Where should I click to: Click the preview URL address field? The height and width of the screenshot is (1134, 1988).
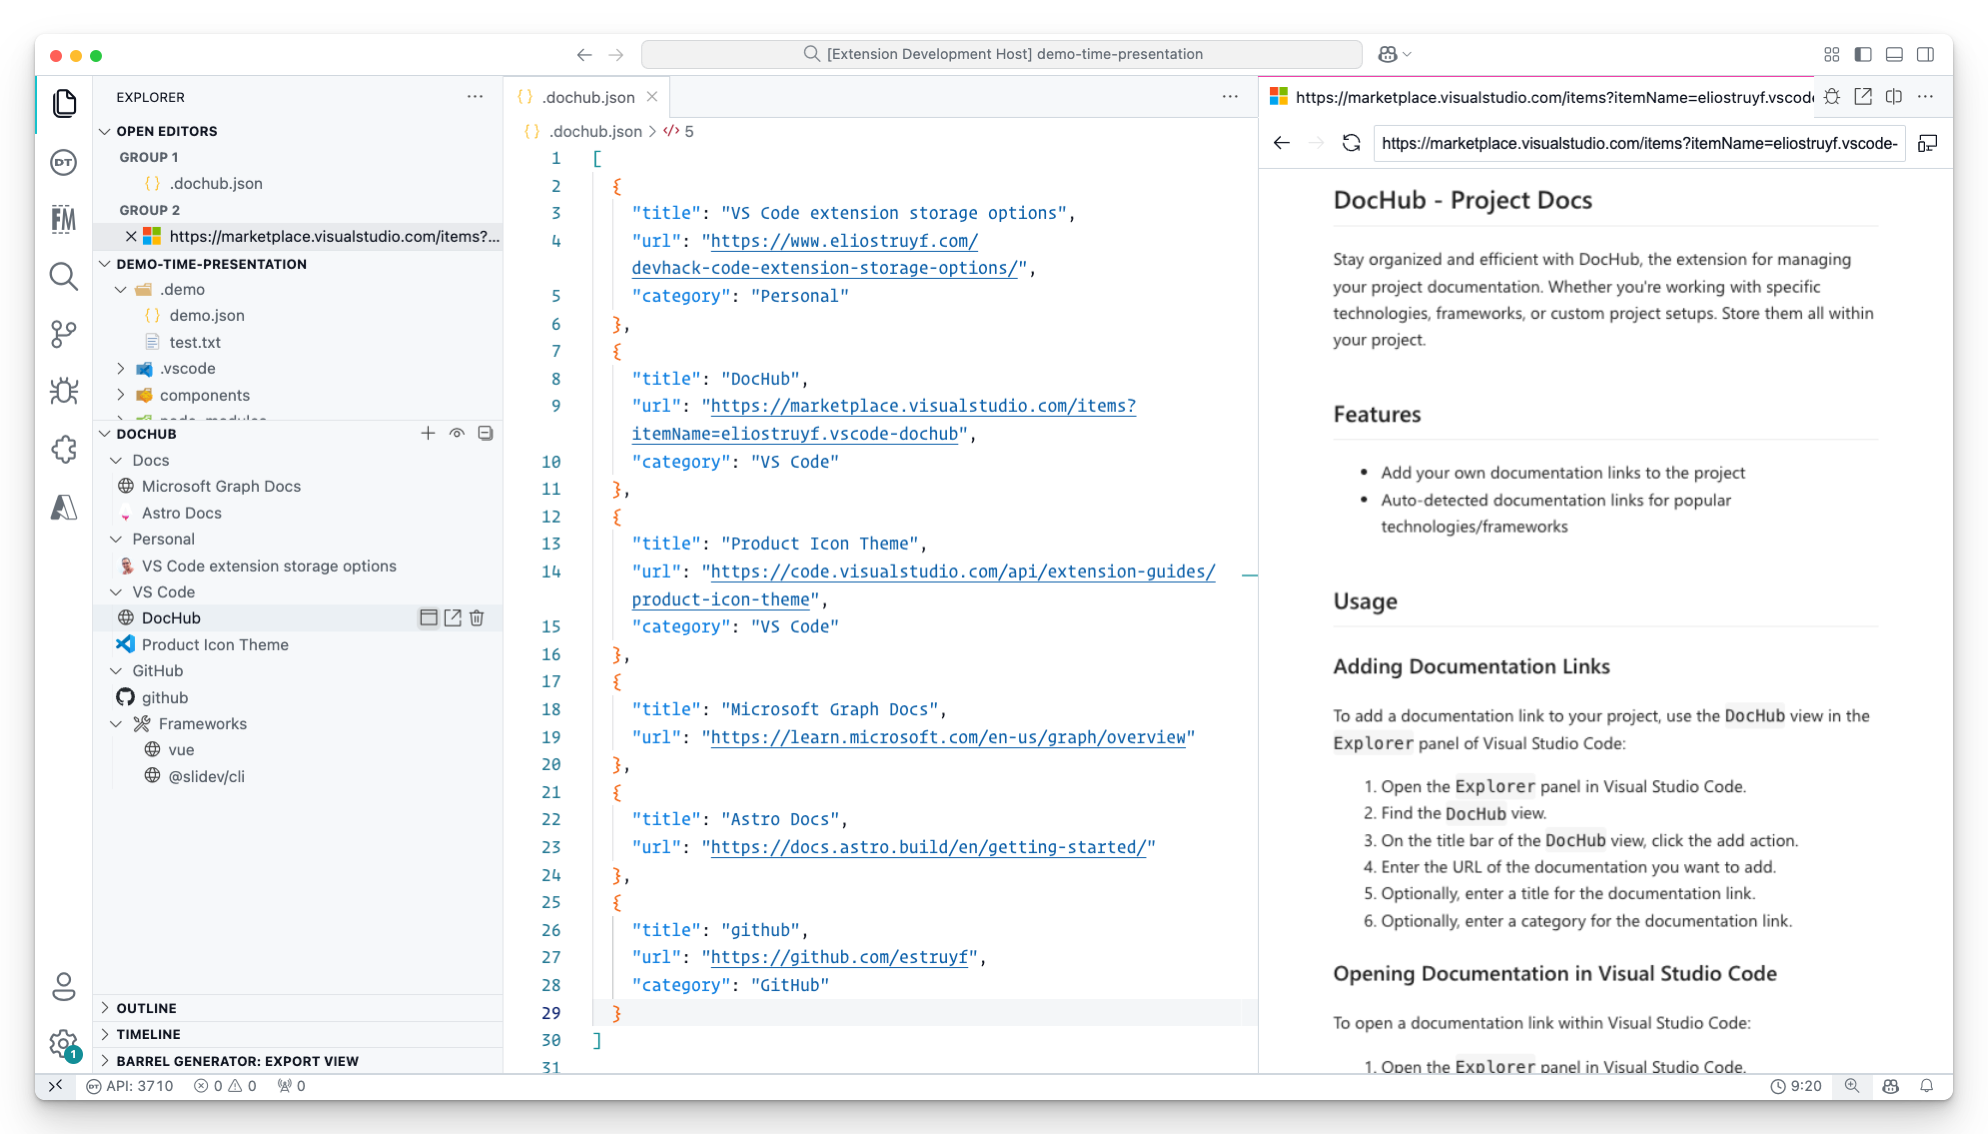pyautogui.click(x=1639, y=143)
